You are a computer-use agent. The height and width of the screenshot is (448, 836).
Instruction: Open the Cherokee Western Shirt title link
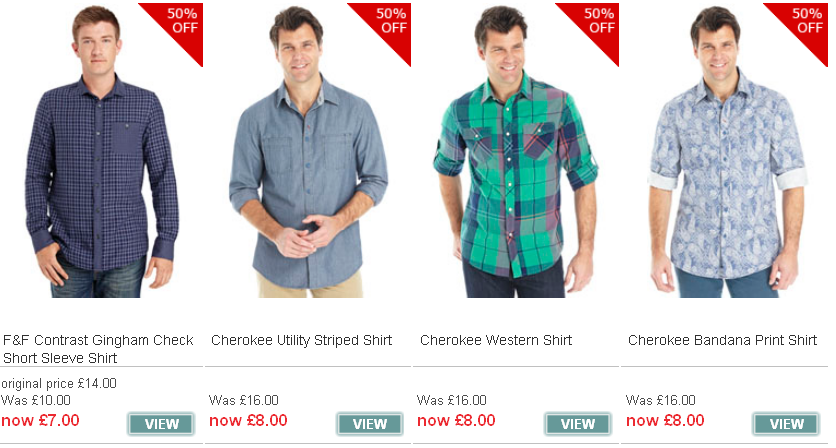point(496,340)
